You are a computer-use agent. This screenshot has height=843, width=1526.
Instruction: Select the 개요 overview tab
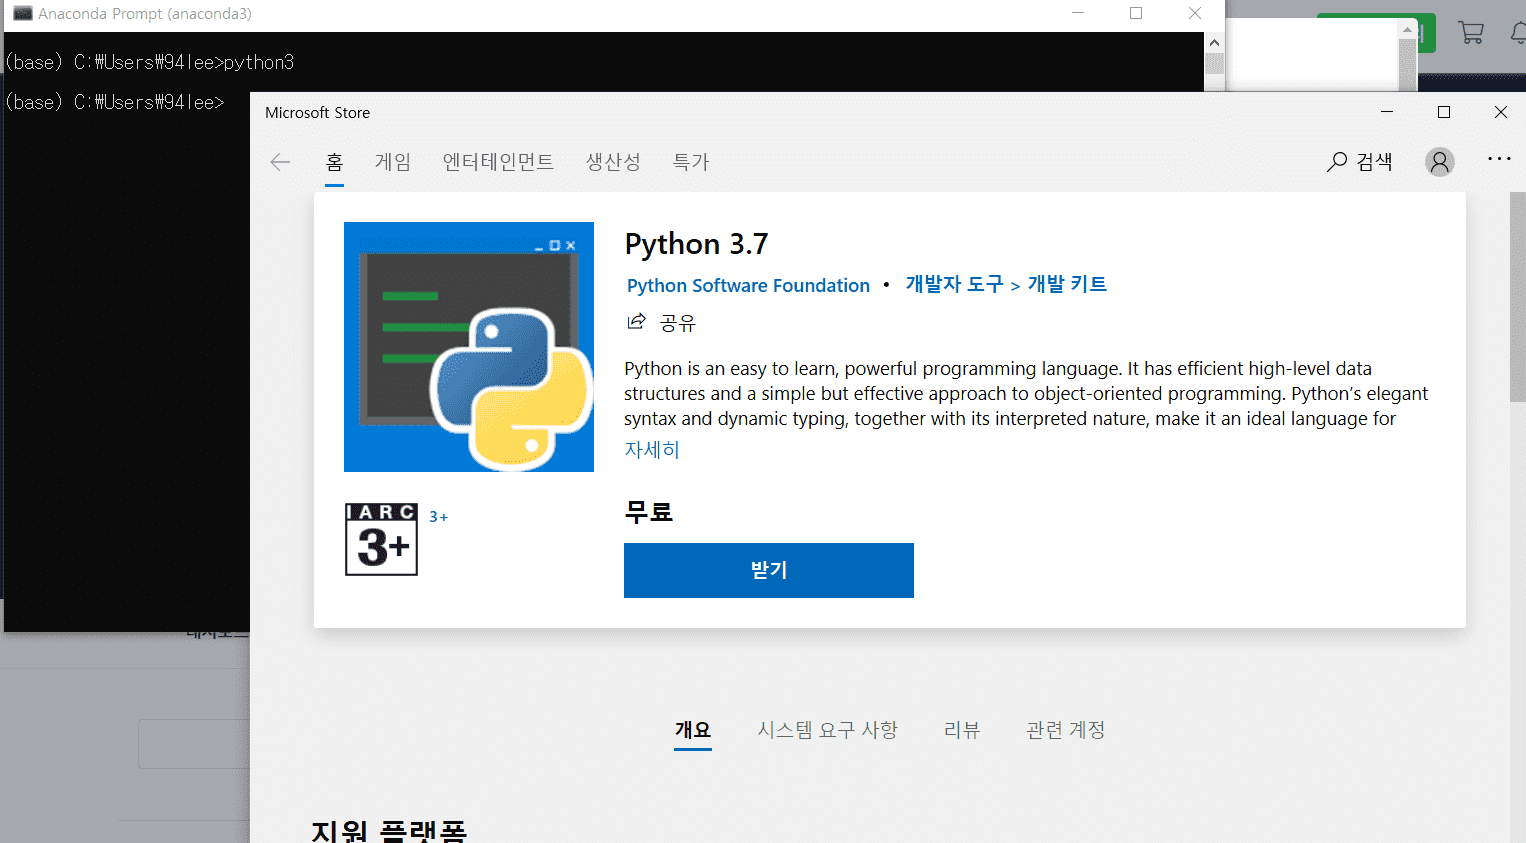[x=693, y=730]
